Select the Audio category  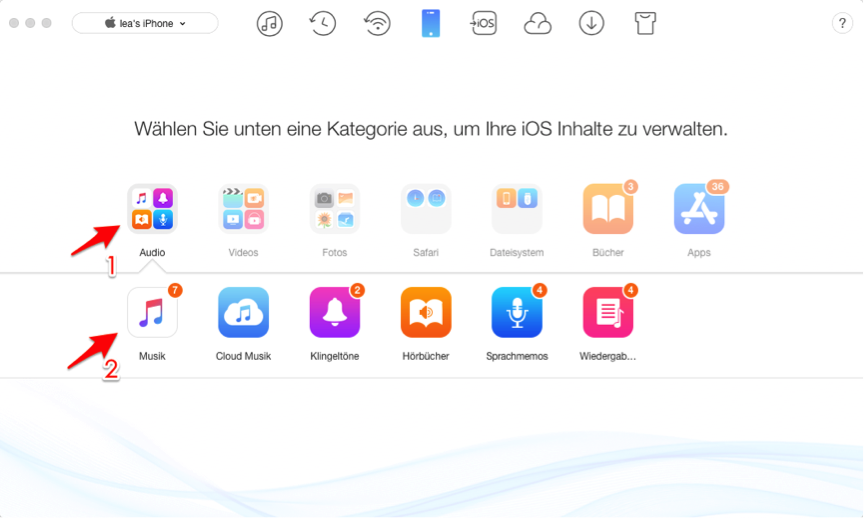[x=152, y=209]
